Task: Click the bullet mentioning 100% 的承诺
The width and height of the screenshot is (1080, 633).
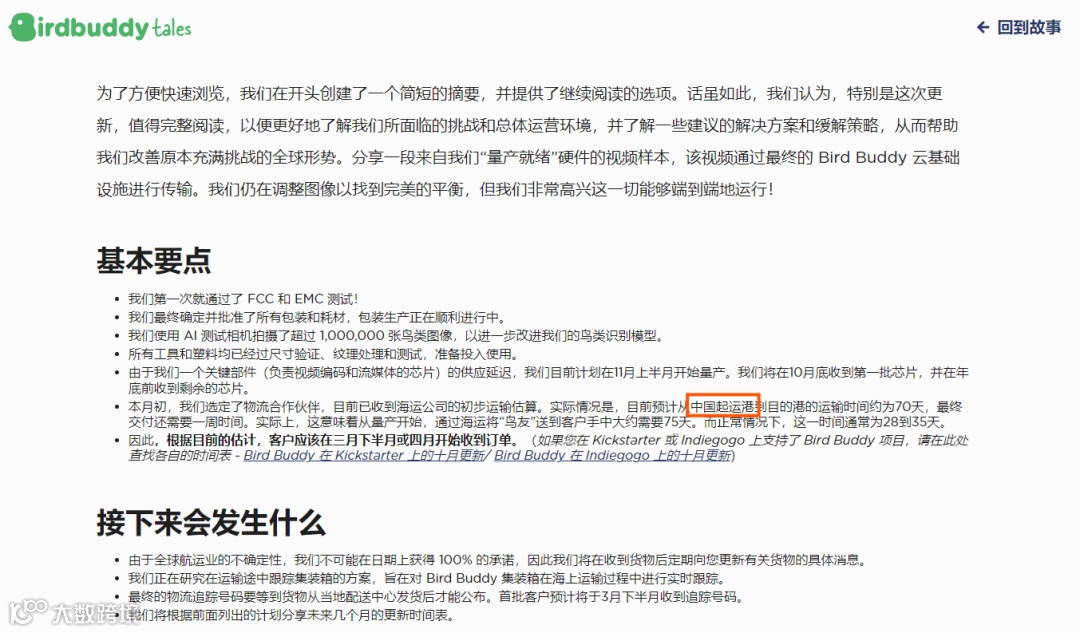Action: click(497, 560)
